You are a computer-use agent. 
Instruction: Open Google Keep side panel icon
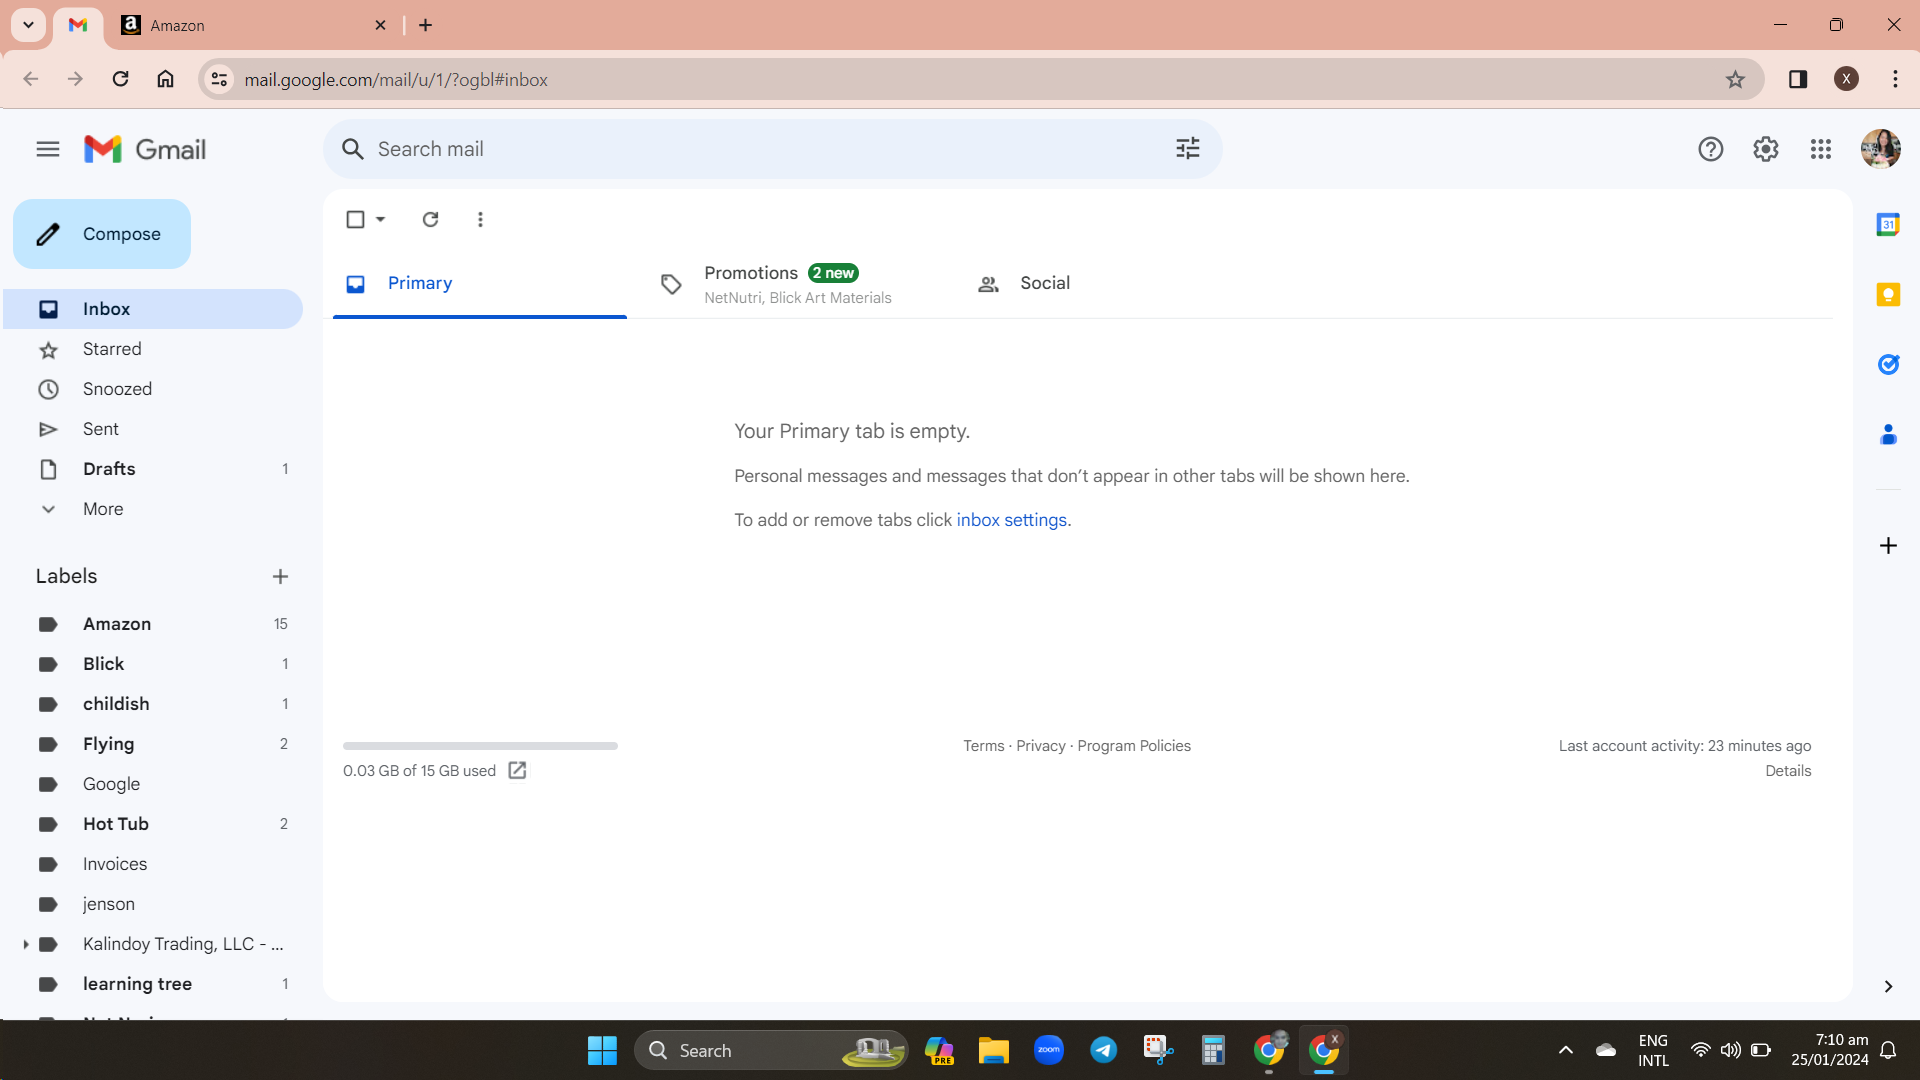pyautogui.click(x=1888, y=294)
